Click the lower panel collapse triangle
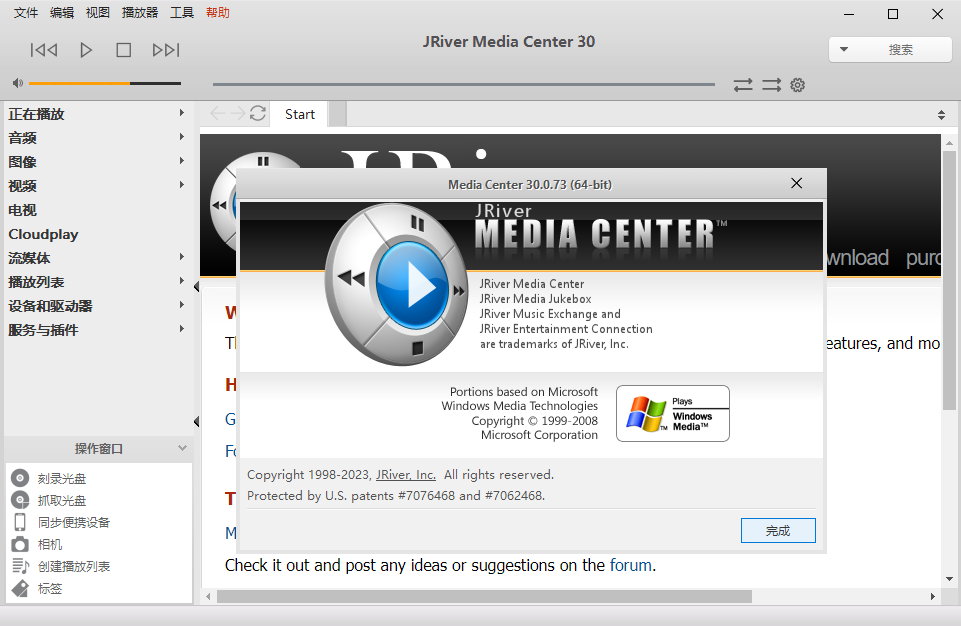Viewport: 961px width, 626px height. 196,421
